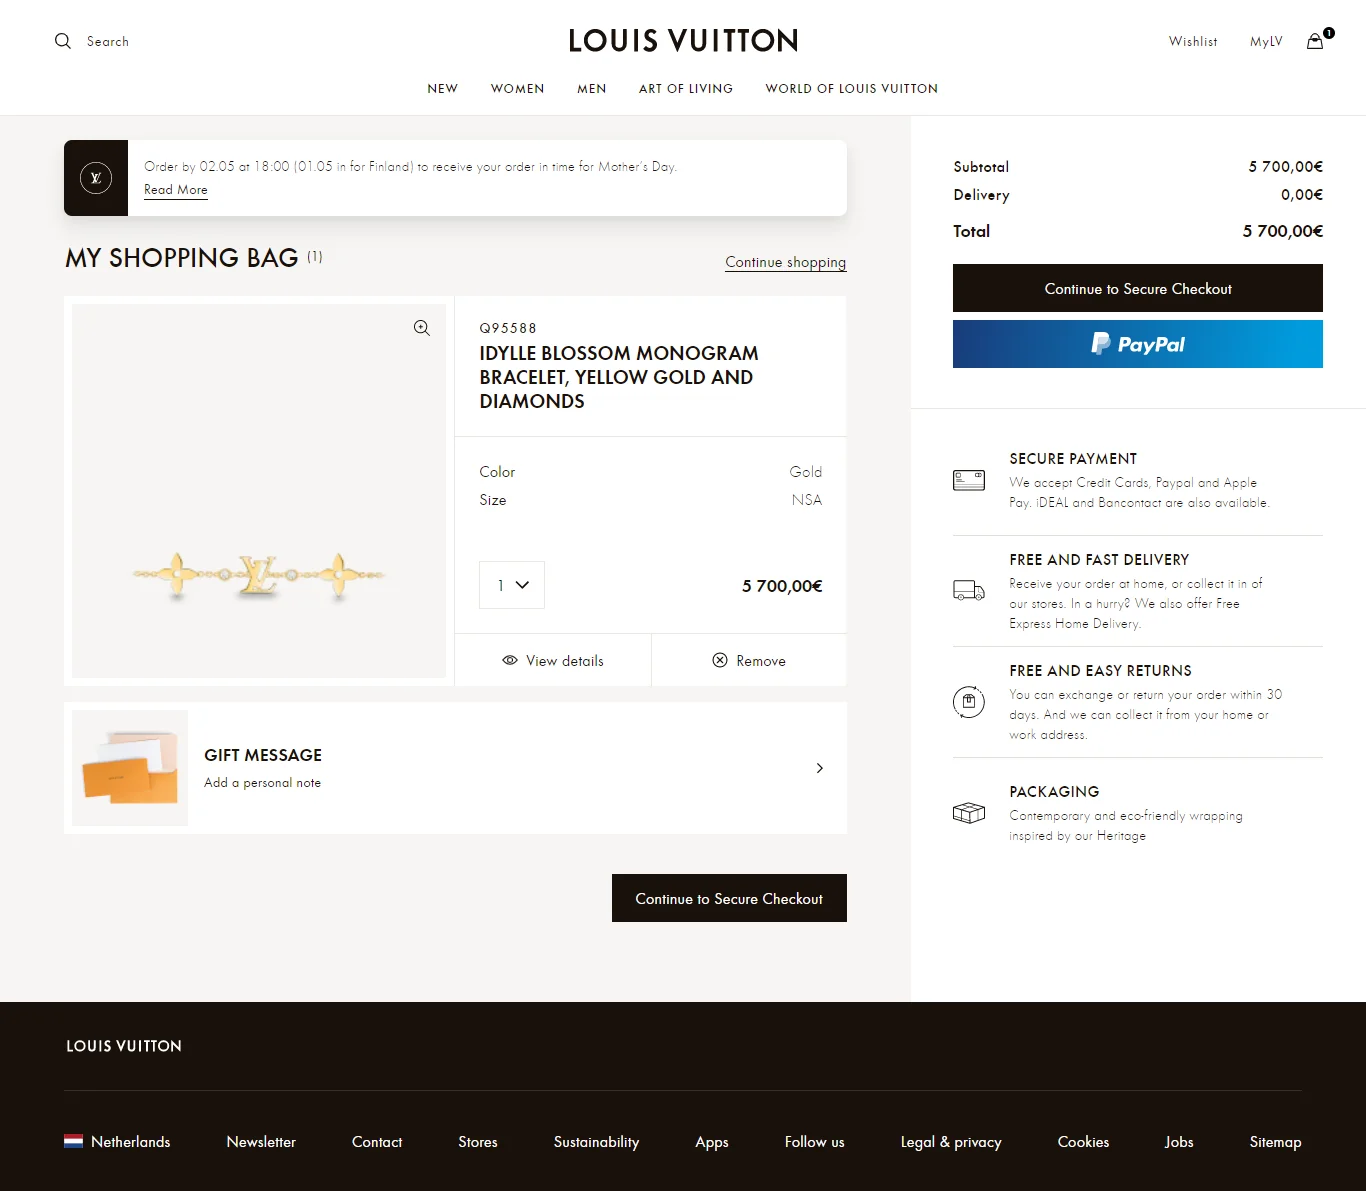Click the Louis Vuitton header logo
Viewport: 1366px width, 1191px height.
(683, 41)
